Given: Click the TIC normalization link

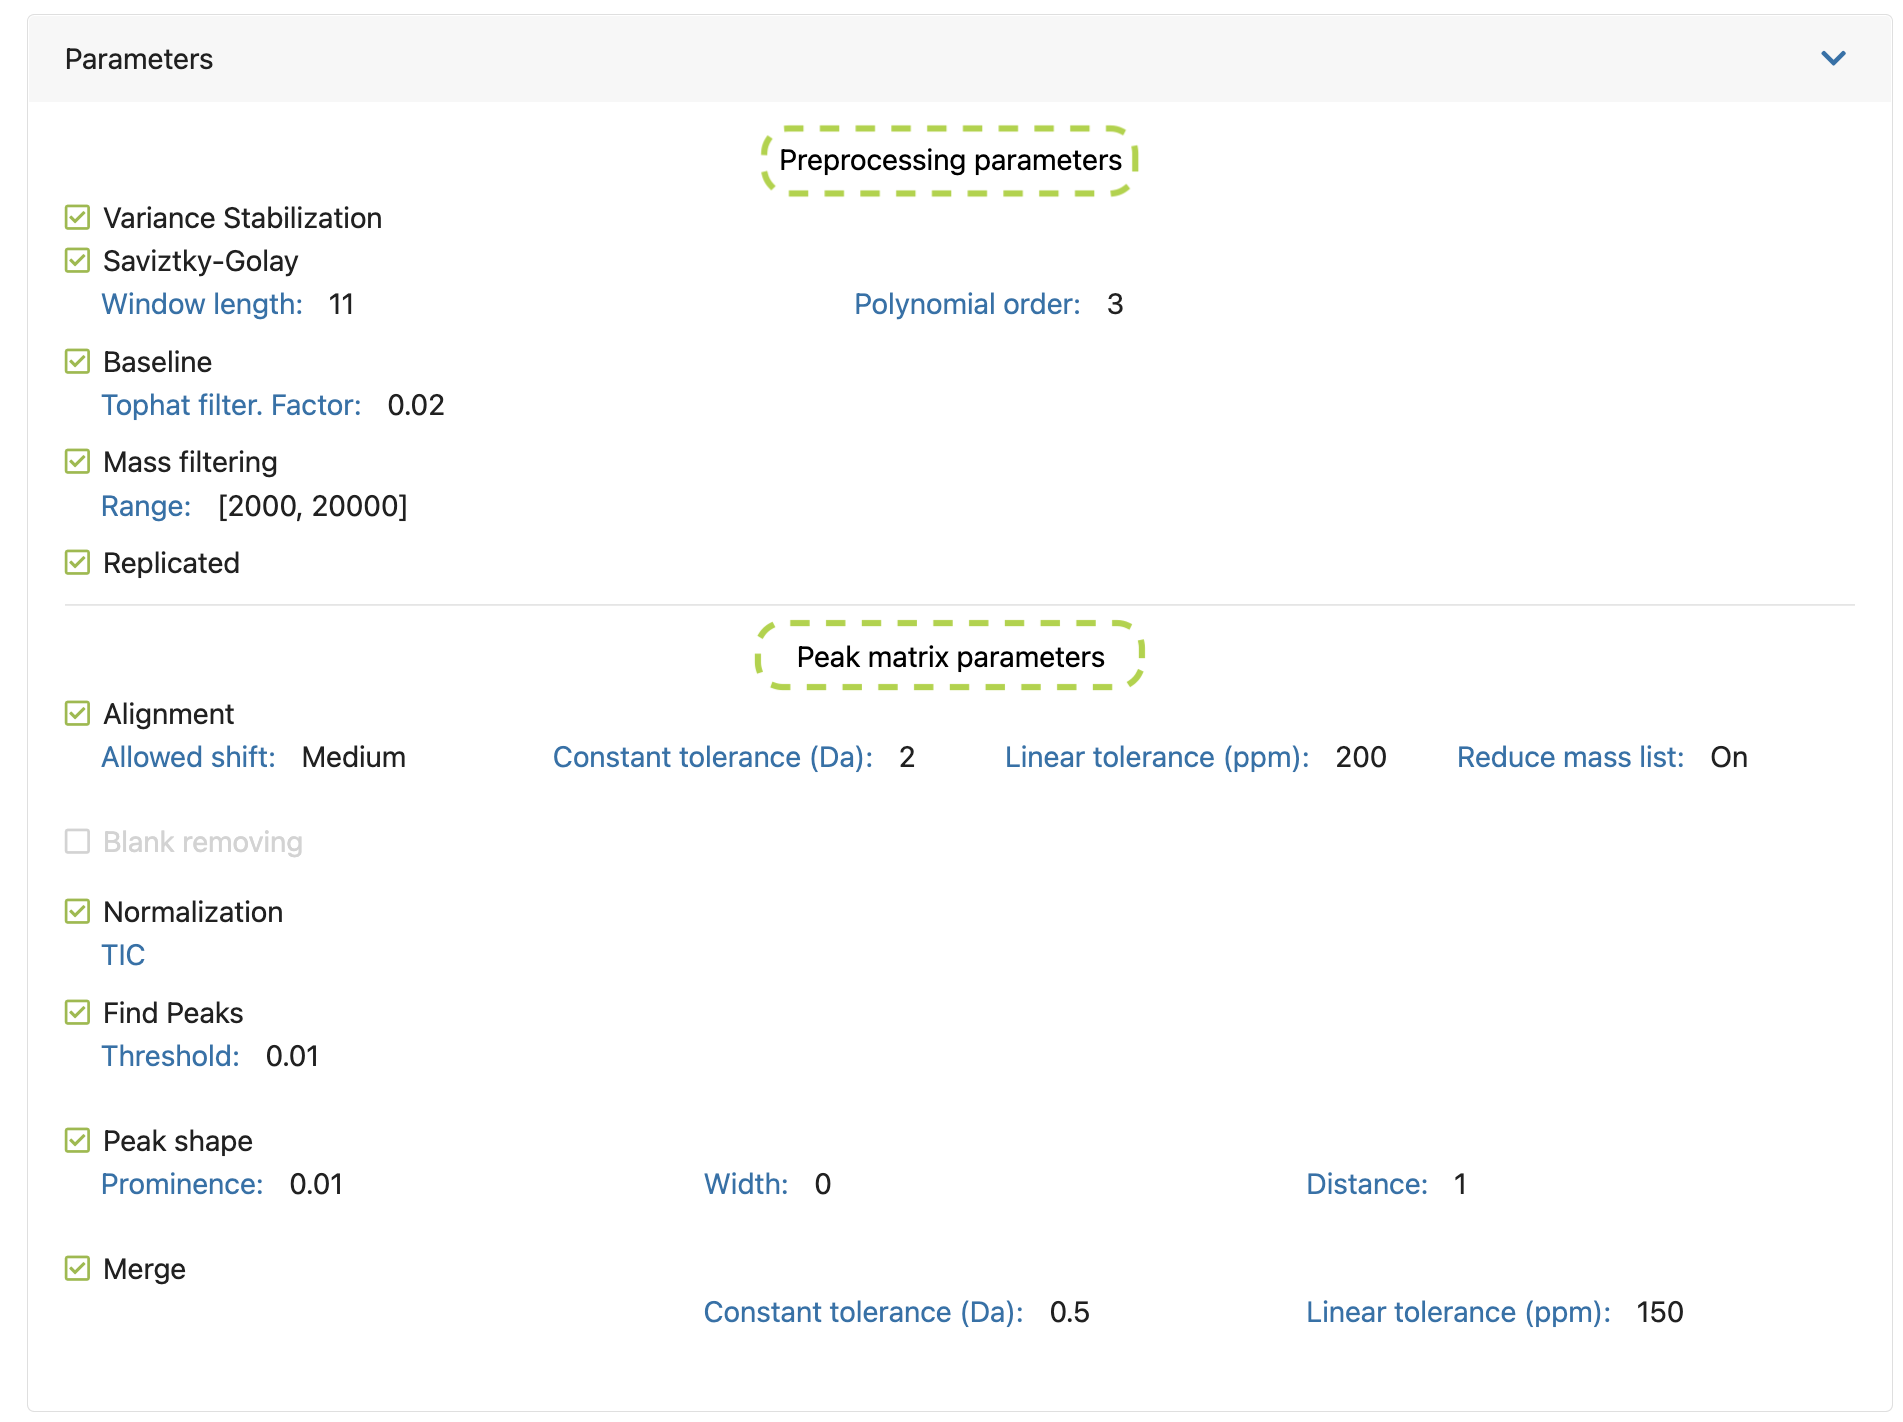Looking at the screenshot, I should click(123, 955).
